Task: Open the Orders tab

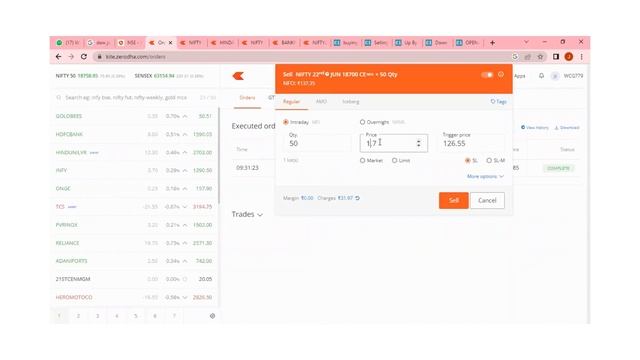Action: (x=247, y=98)
